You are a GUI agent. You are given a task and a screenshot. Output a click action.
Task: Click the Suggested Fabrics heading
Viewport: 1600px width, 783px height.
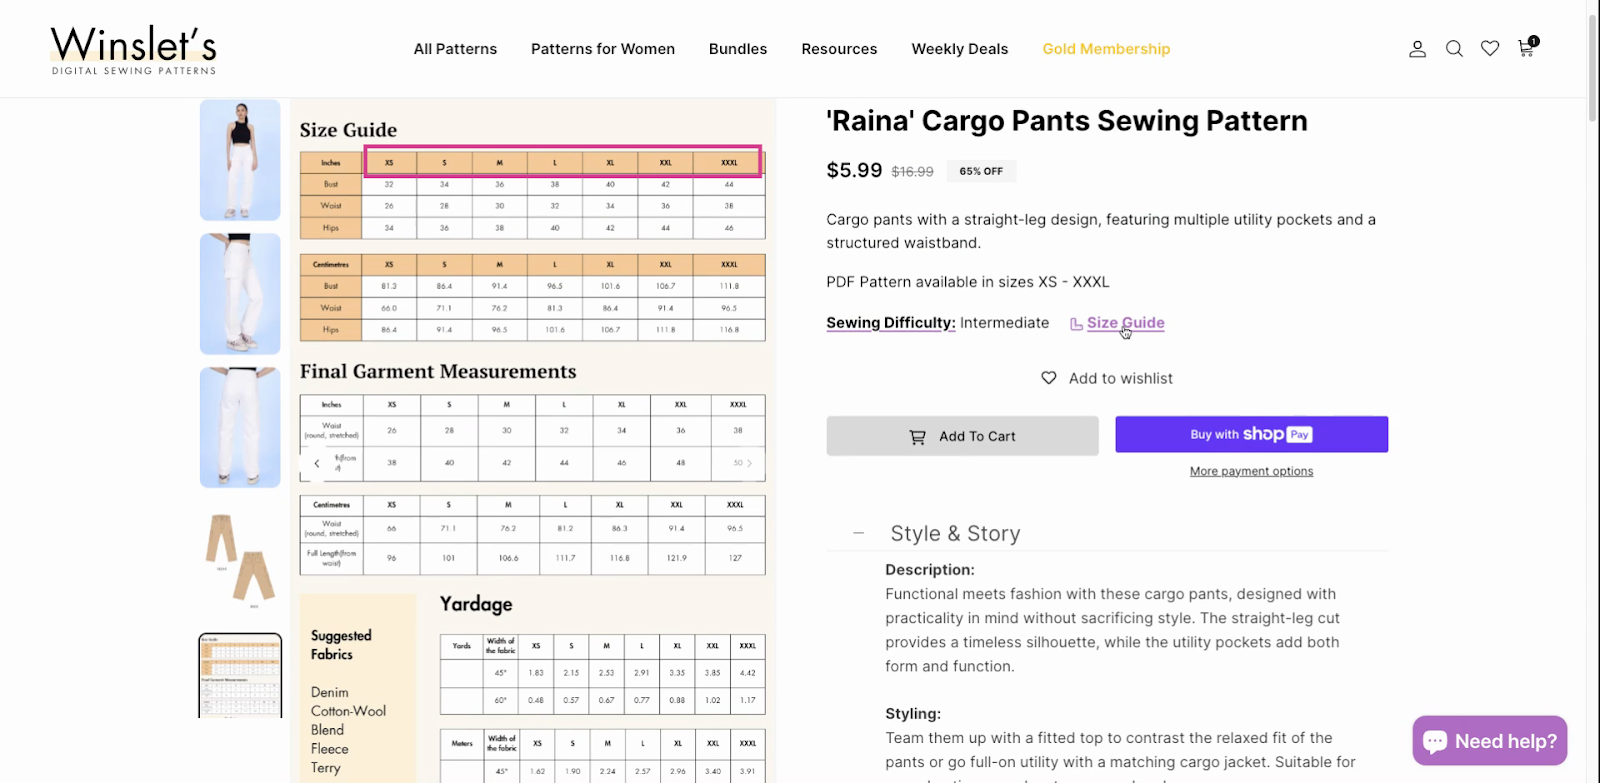coord(341,645)
